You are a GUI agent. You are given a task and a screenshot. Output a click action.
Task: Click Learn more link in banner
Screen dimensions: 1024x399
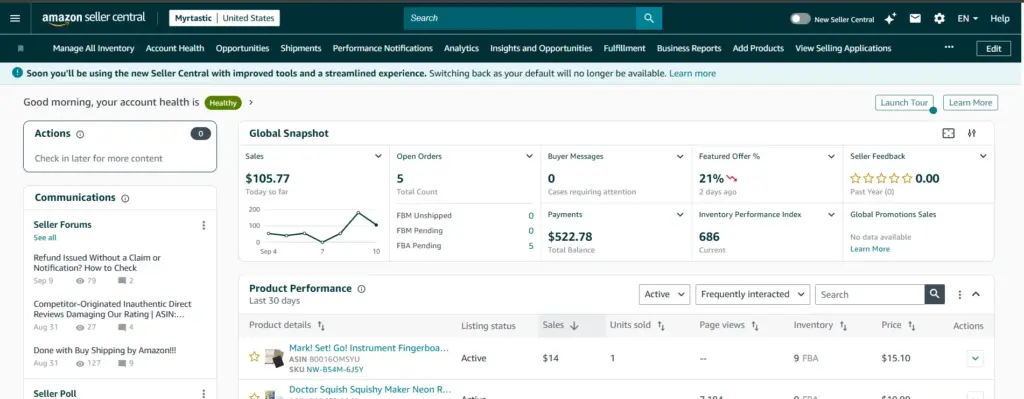point(692,74)
